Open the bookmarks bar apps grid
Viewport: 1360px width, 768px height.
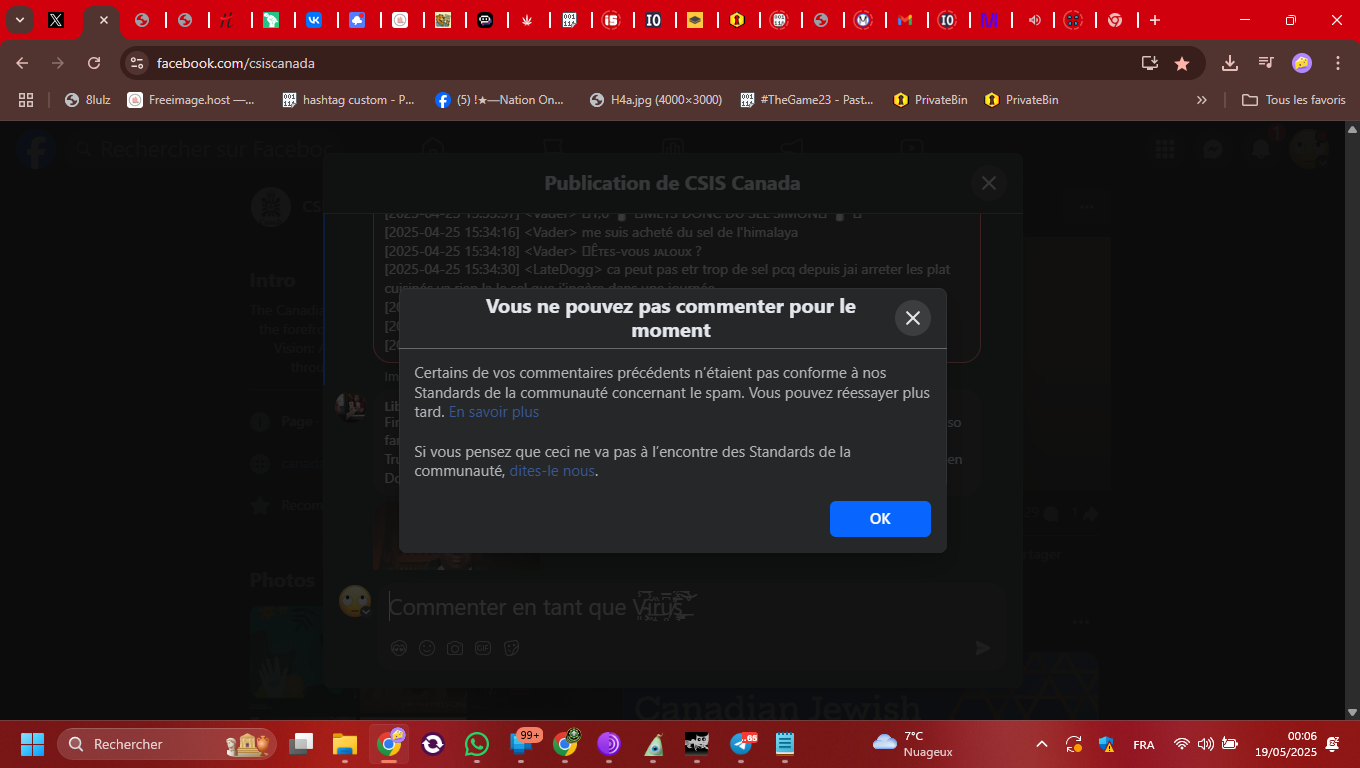click(x=26, y=100)
